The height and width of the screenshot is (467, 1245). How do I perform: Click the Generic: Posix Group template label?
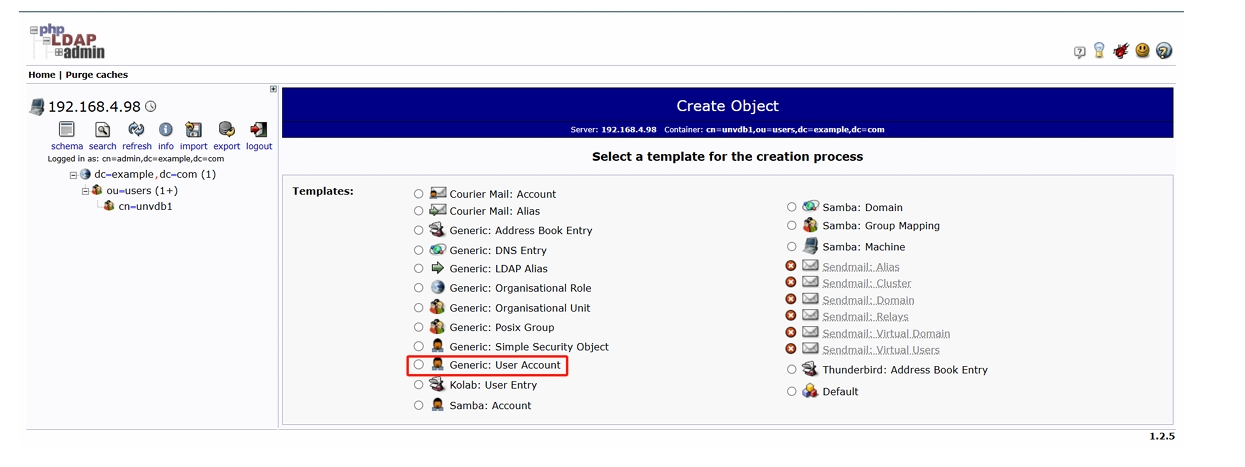501,328
